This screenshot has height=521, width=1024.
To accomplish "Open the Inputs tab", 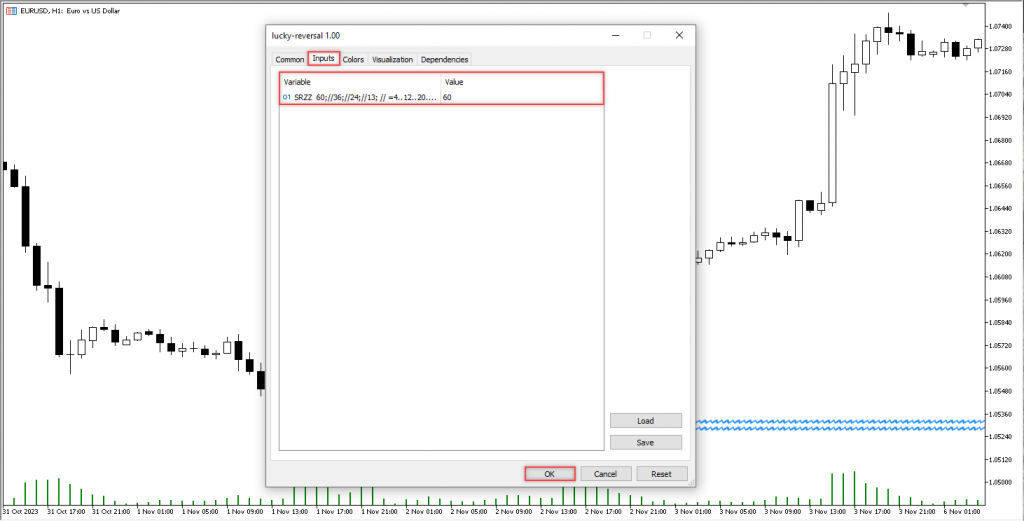I will pyautogui.click(x=323, y=59).
